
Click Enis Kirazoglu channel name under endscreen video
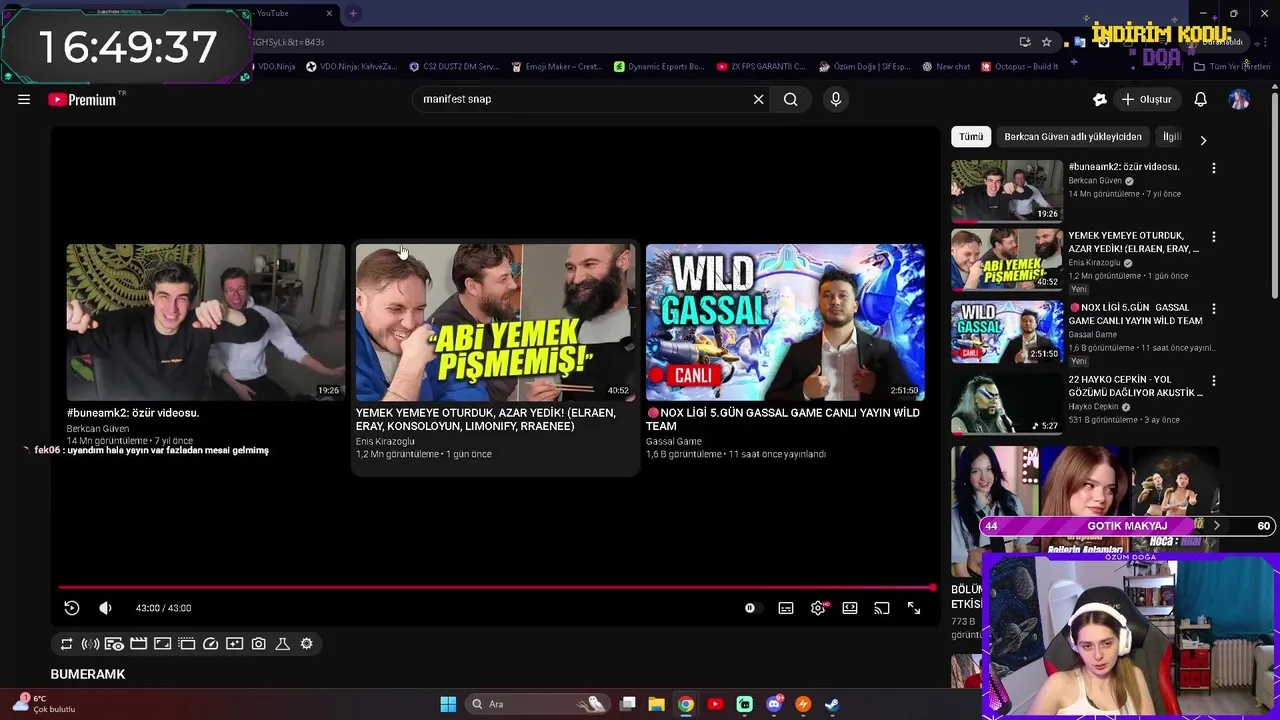tap(385, 441)
